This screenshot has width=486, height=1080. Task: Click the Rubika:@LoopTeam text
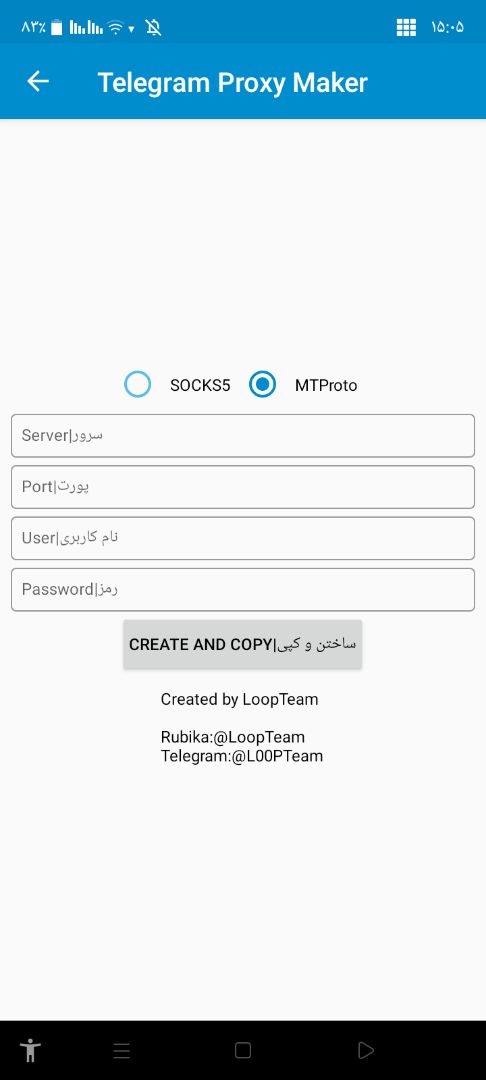pos(233,737)
